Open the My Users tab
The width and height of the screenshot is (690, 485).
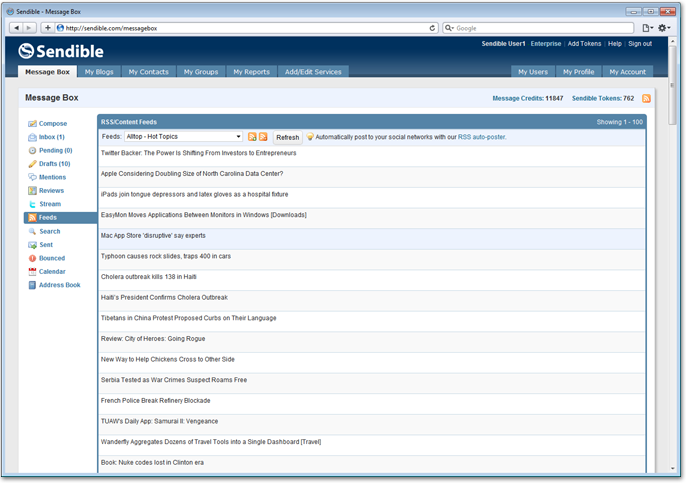[x=532, y=72]
